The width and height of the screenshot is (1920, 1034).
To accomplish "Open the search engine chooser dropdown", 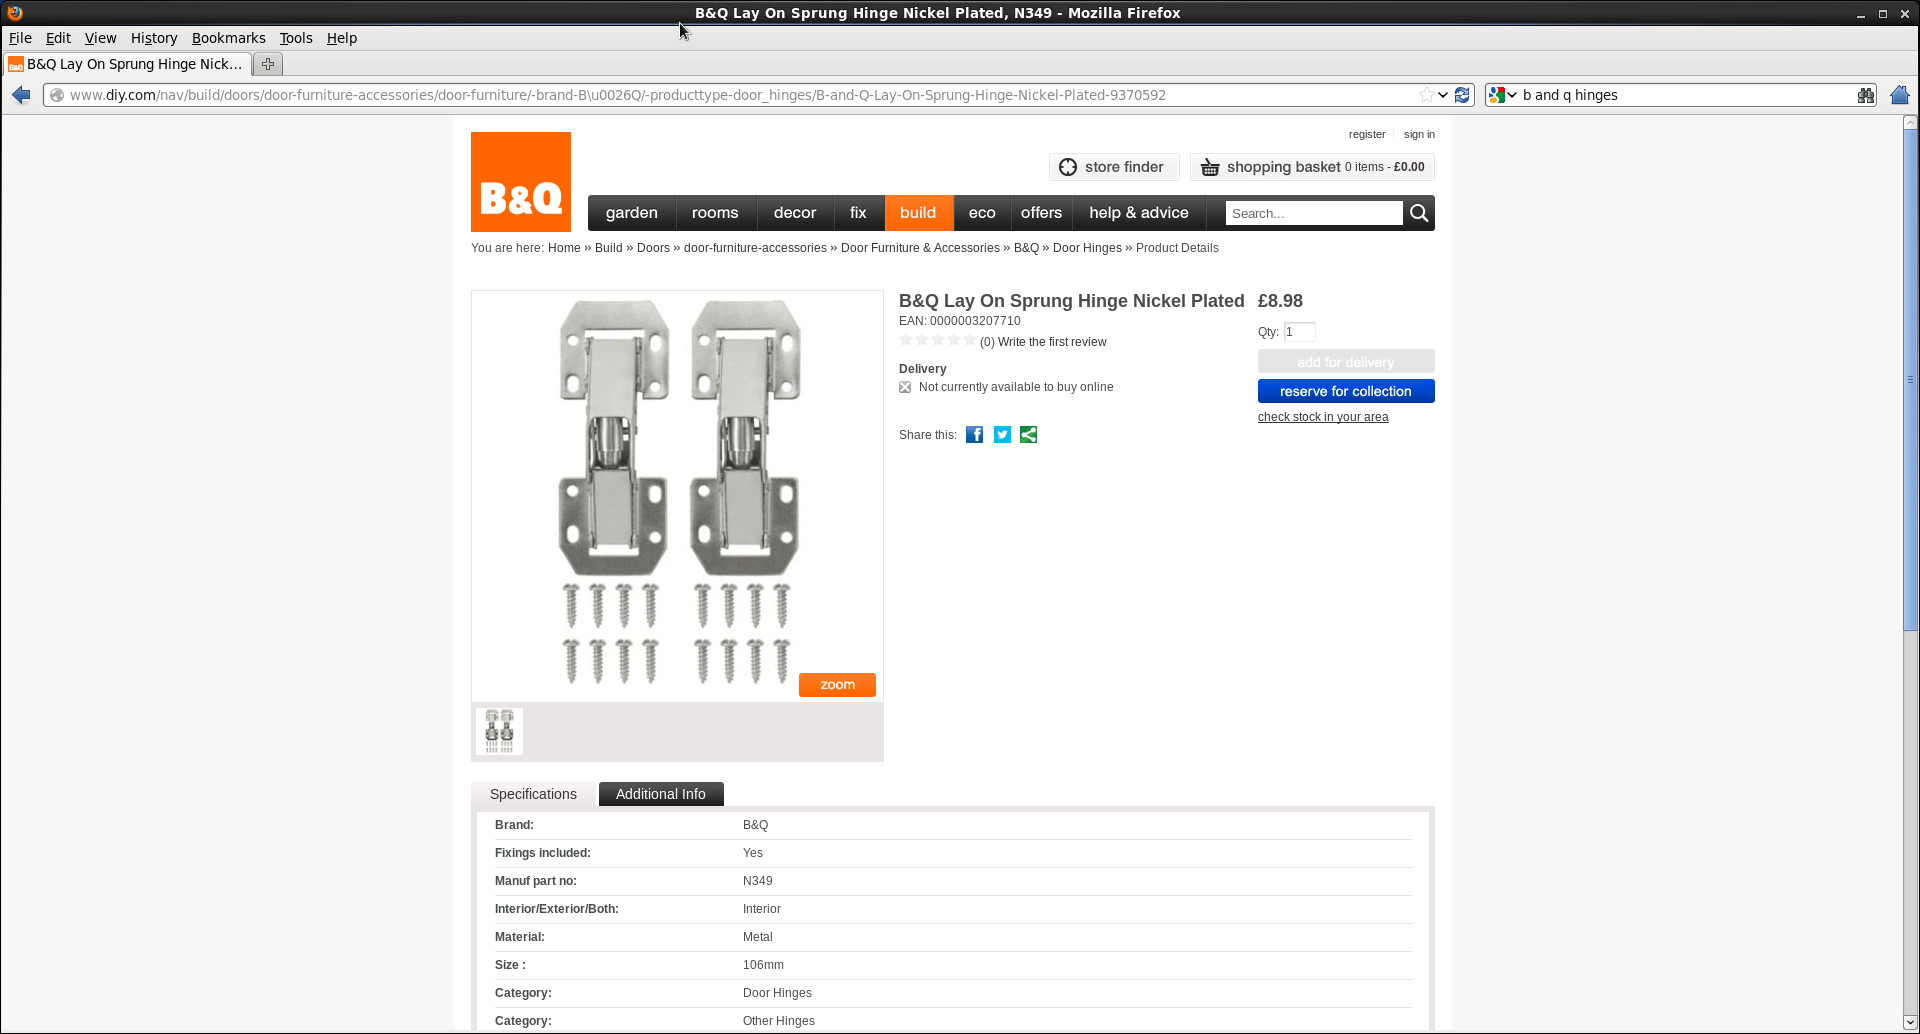I will pos(1503,95).
